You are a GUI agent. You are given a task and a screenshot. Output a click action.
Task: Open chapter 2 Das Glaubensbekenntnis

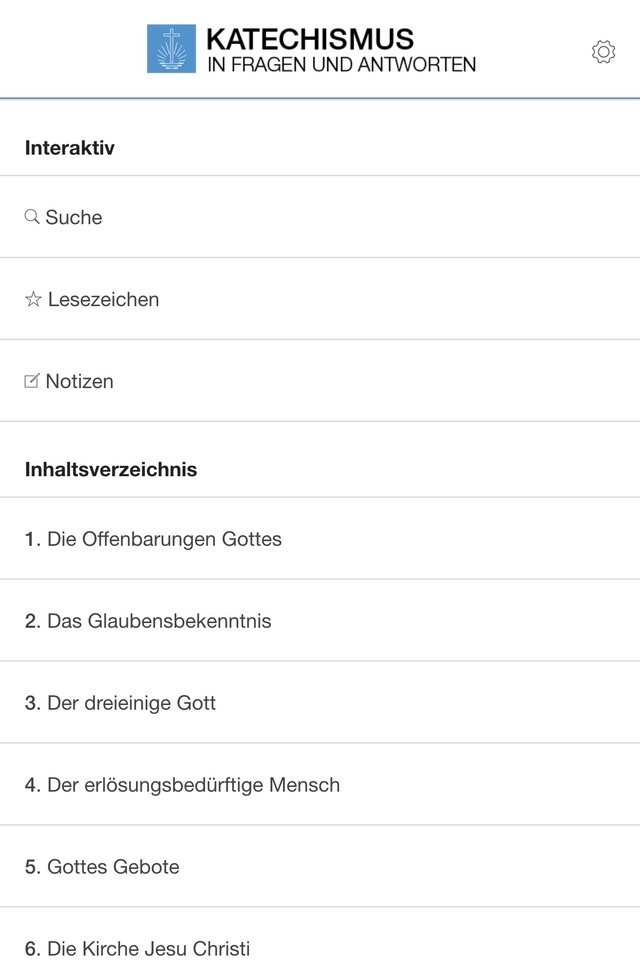pos(320,621)
